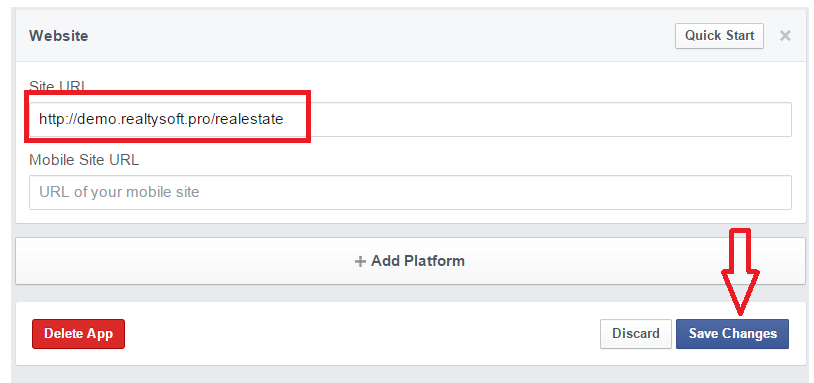Image resolution: width=814 pixels, height=383 pixels.
Task: Focus the Site URL input field
Action: click(410, 119)
